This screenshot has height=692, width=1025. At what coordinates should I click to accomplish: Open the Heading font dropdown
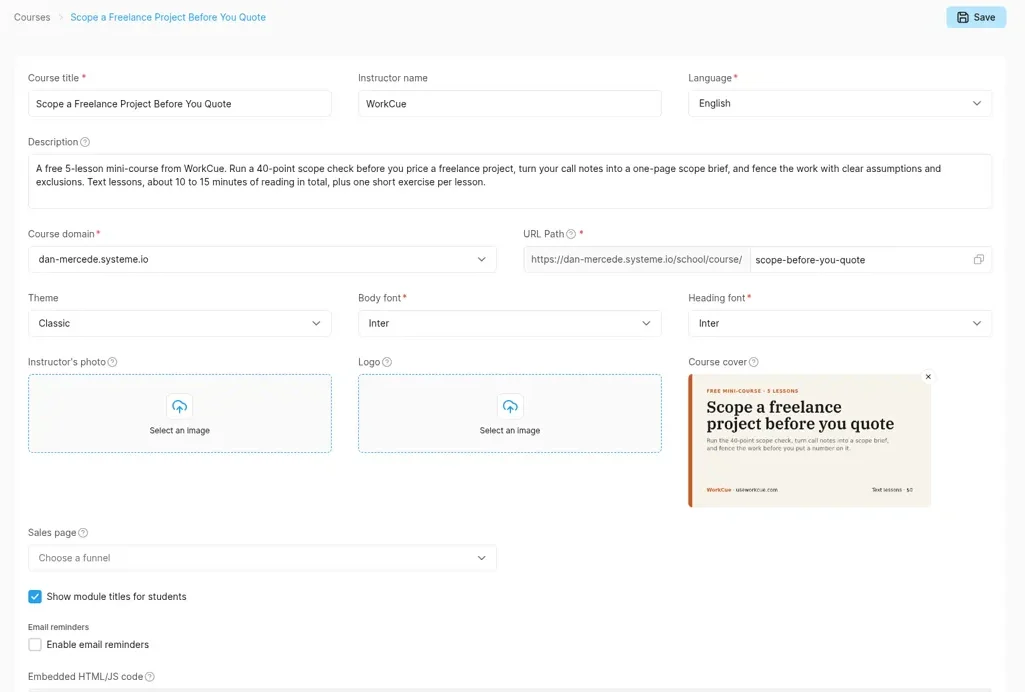coord(840,323)
